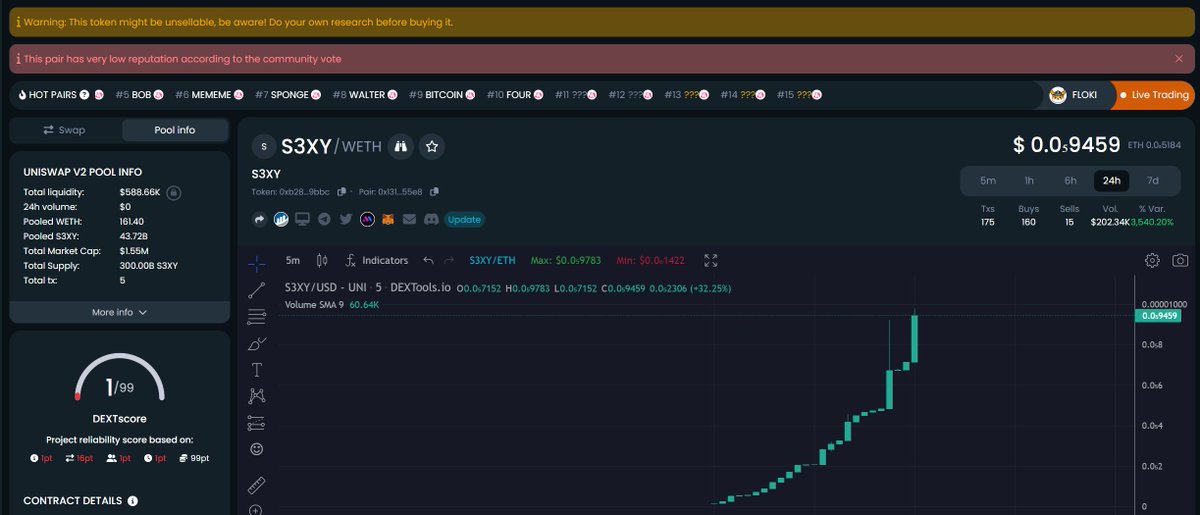Viewport: 1200px width, 515px height.
Task: Select the pattern nodes drawing tool
Action: (256, 396)
